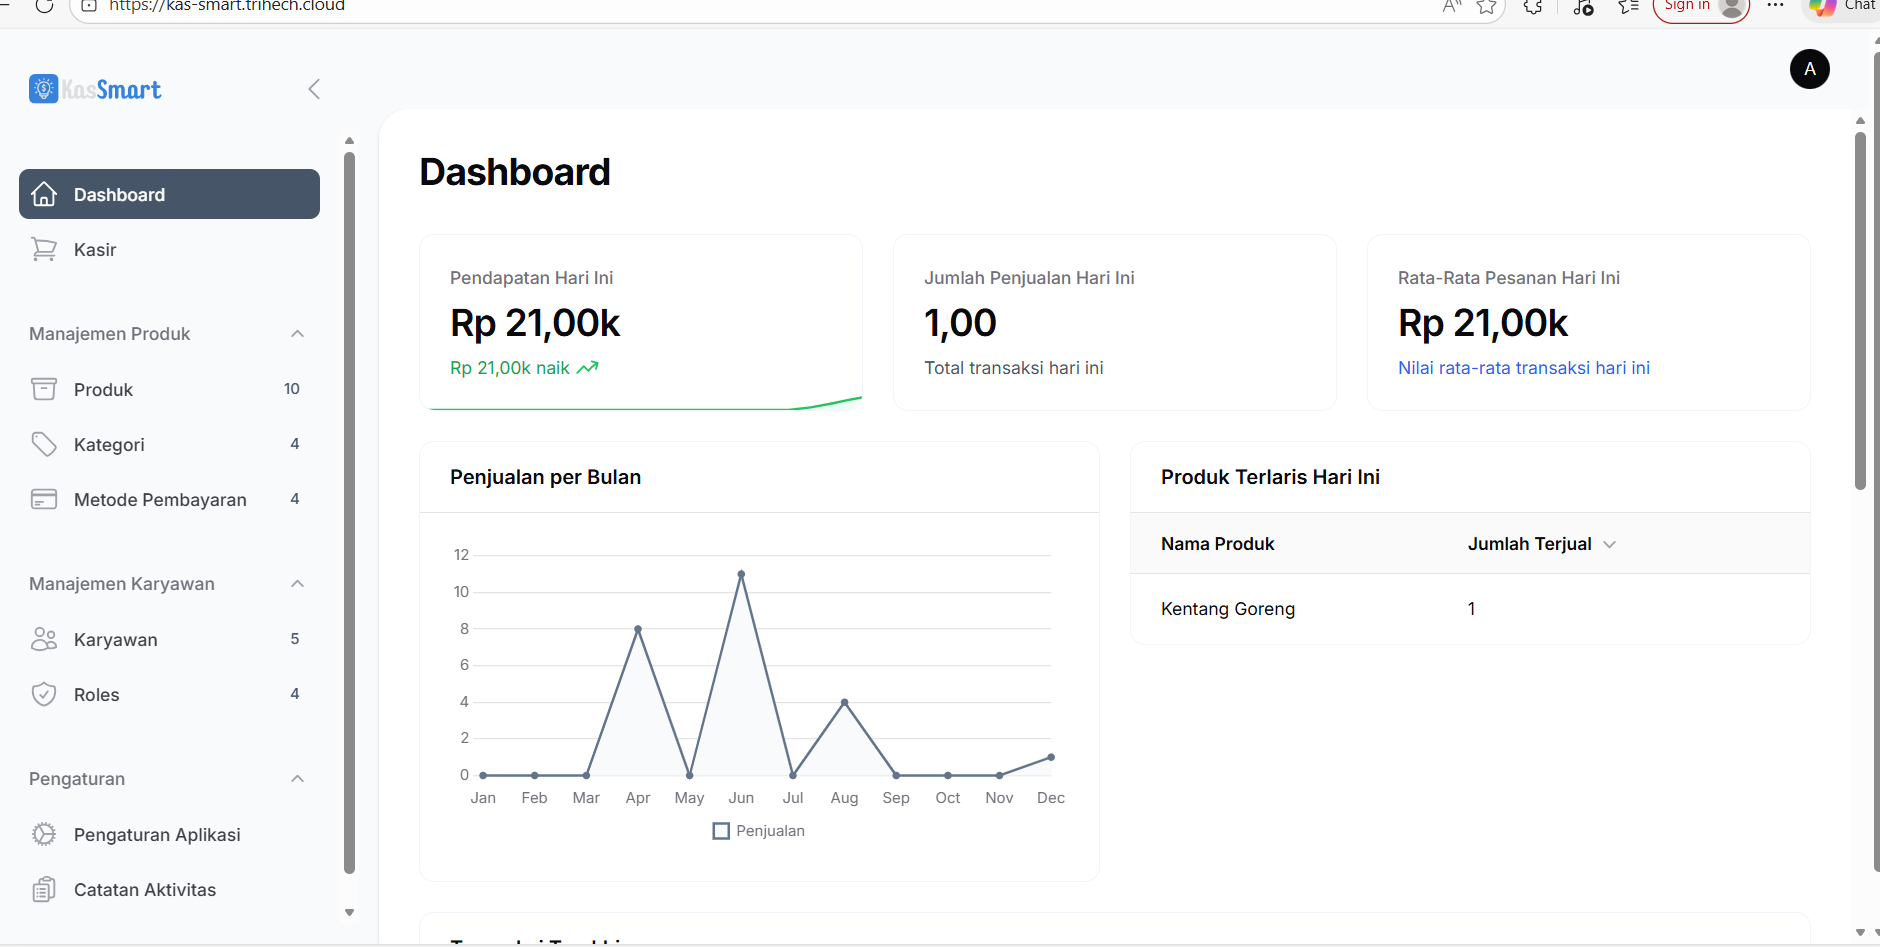The height and width of the screenshot is (947, 1880).
Task: Click the August data point on chart
Action: 845,702
